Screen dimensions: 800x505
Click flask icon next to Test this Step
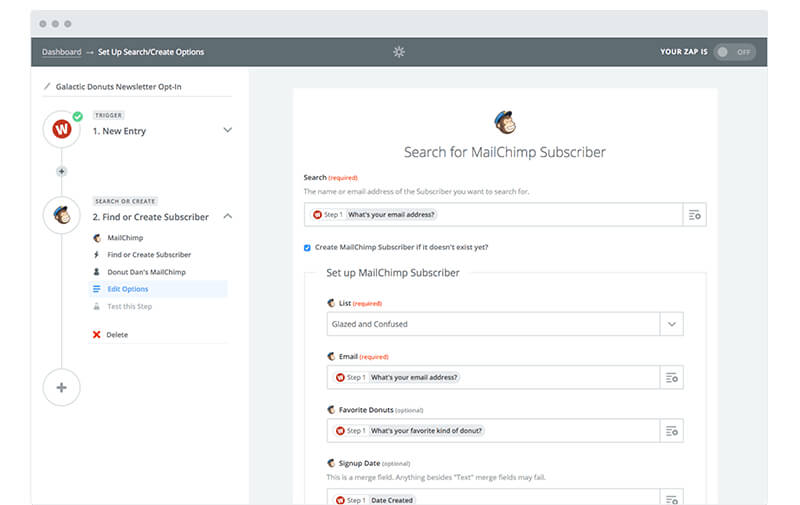pyautogui.click(x=96, y=306)
